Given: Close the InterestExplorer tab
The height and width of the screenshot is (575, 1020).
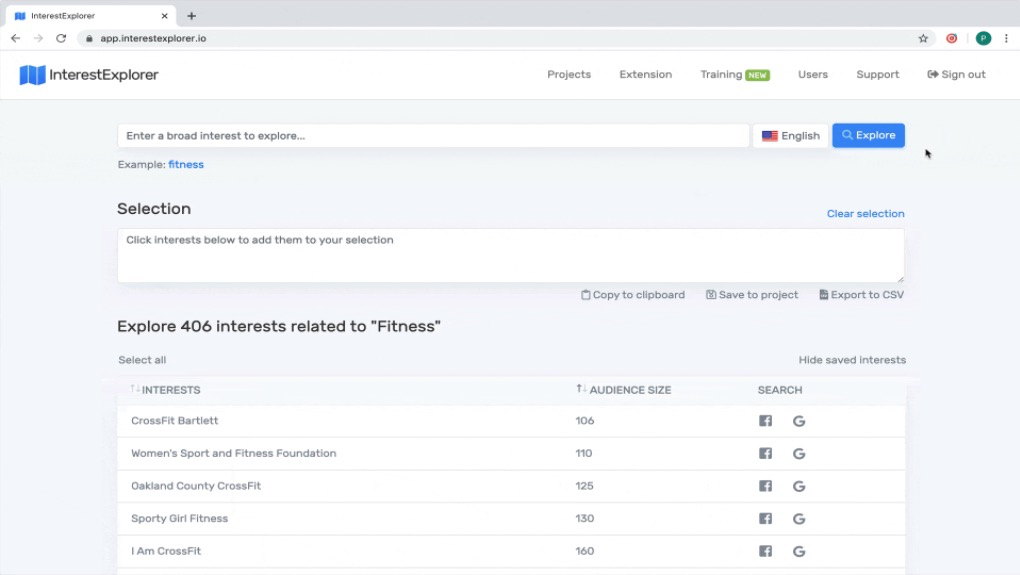Looking at the screenshot, I should pos(165,16).
